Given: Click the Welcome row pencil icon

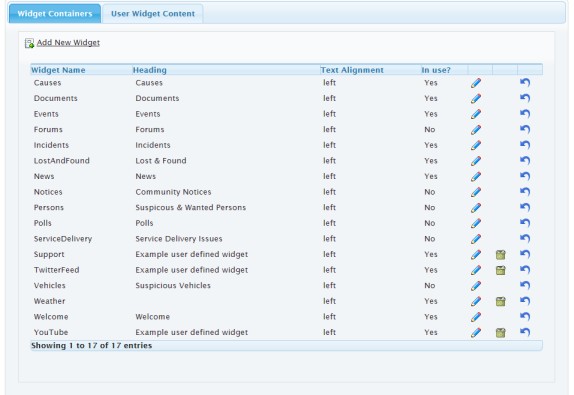Looking at the screenshot, I should (x=476, y=317).
